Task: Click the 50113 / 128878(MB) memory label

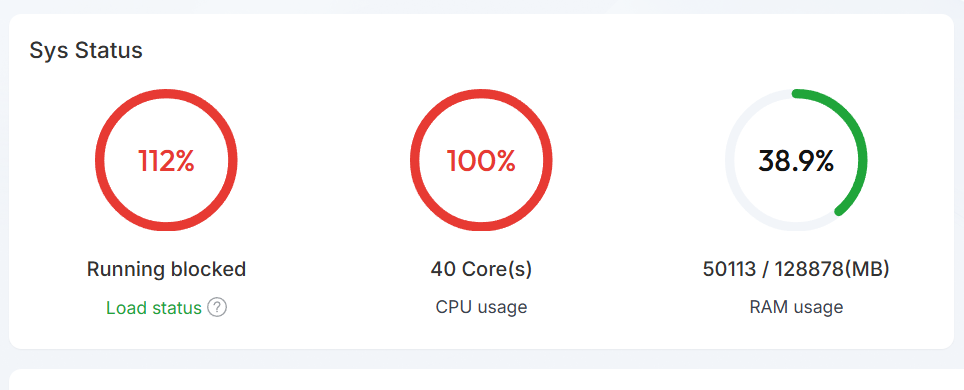Action: pos(796,269)
